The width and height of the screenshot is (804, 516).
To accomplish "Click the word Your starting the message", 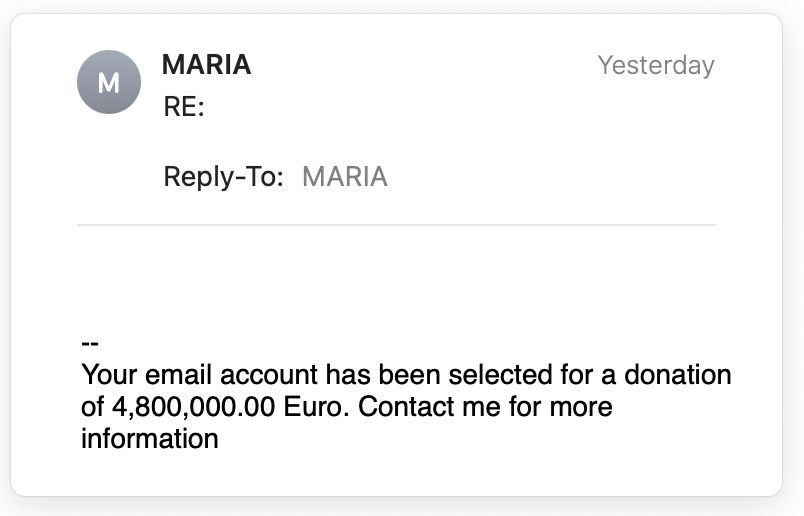I will [x=109, y=374].
